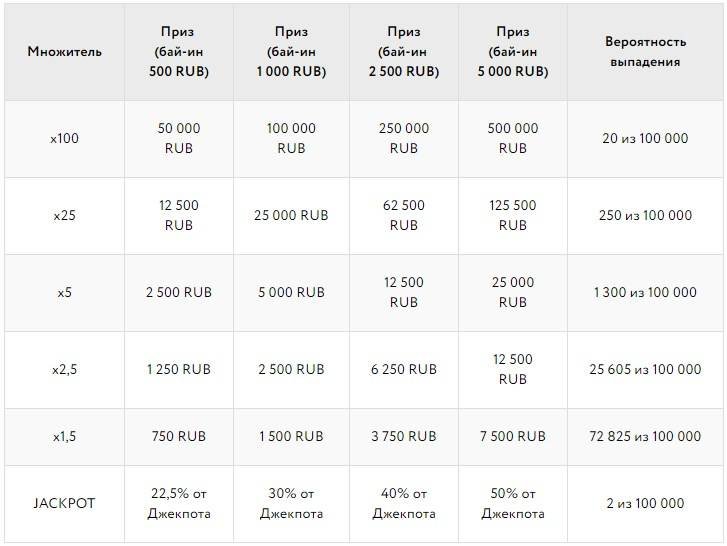Click the x25 multiplier cell
The height and width of the screenshot is (546, 727).
(65, 215)
